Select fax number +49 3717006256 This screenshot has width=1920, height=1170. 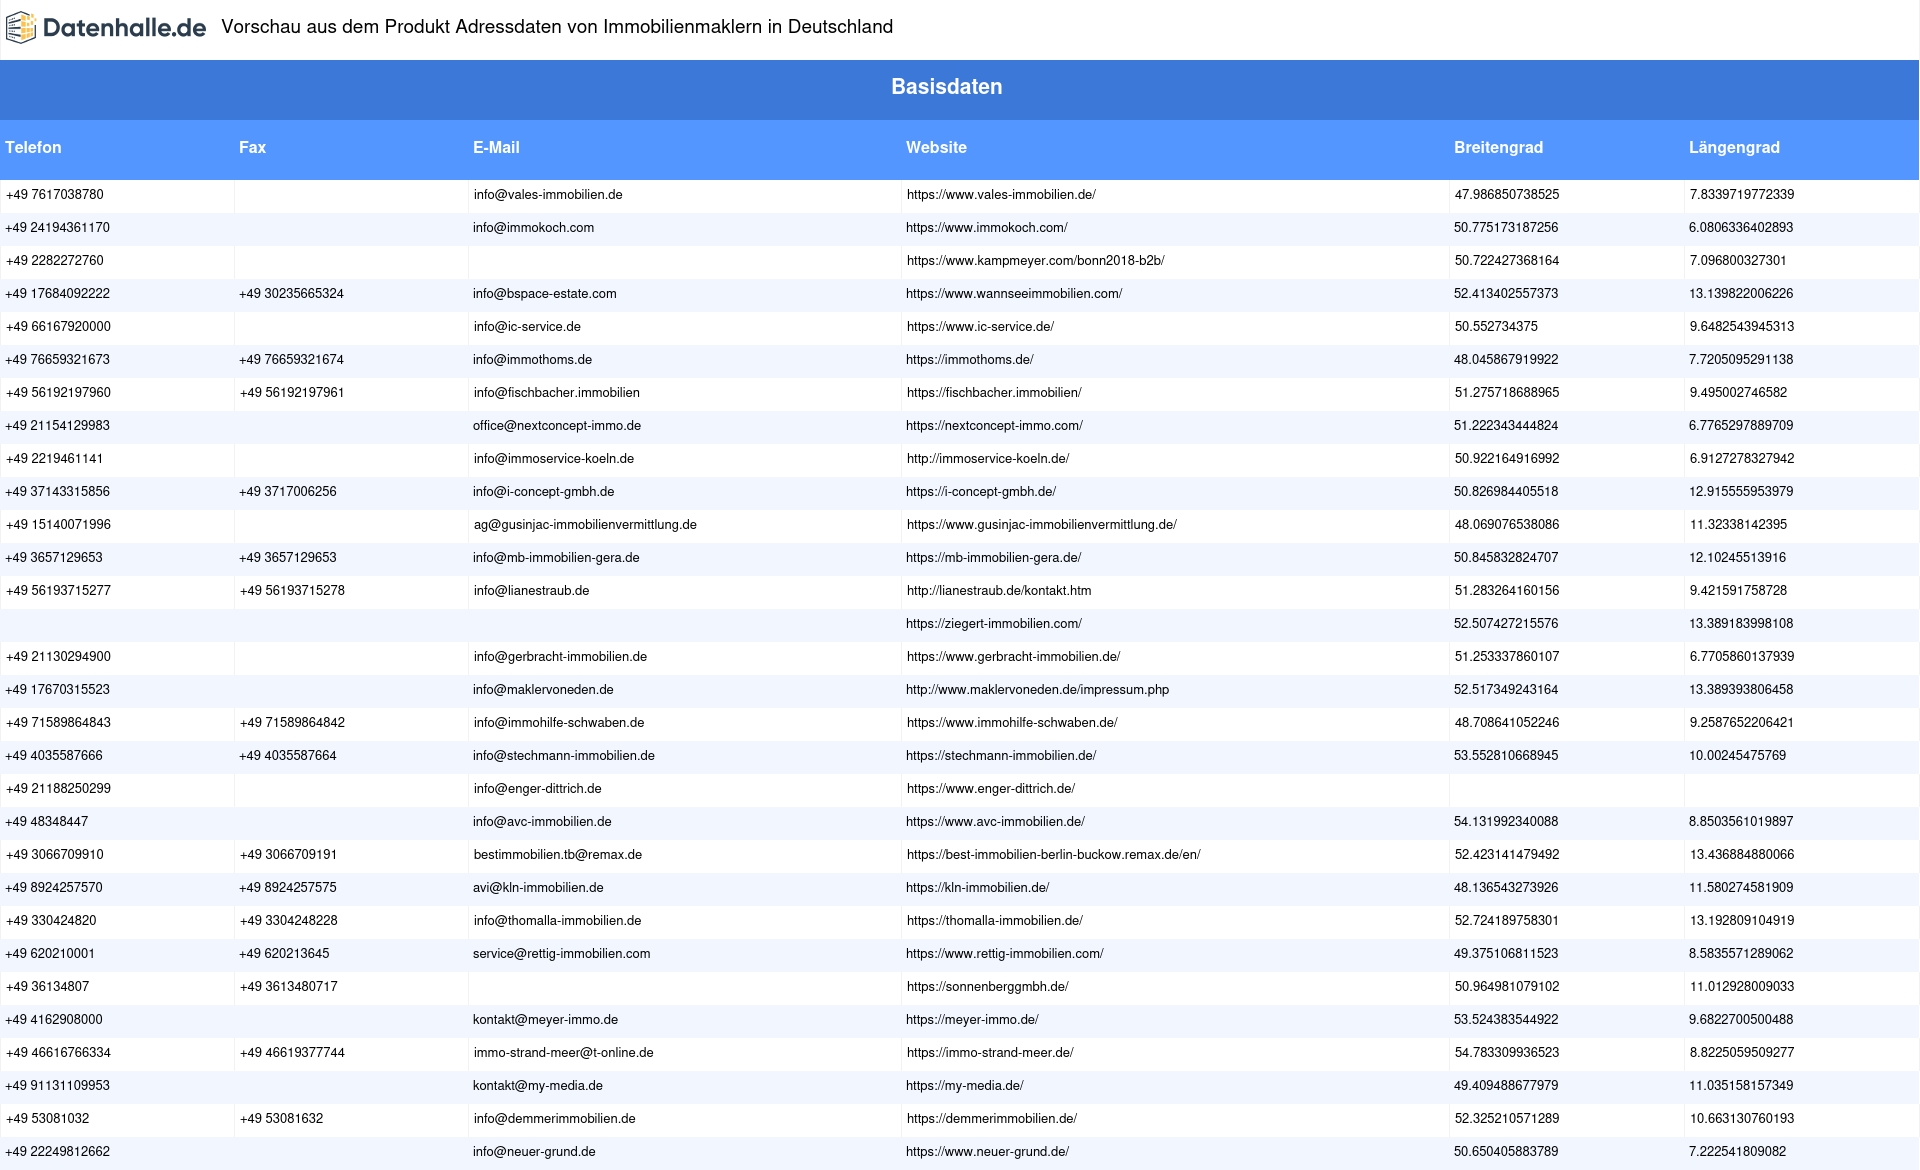[x=288, y=492]
